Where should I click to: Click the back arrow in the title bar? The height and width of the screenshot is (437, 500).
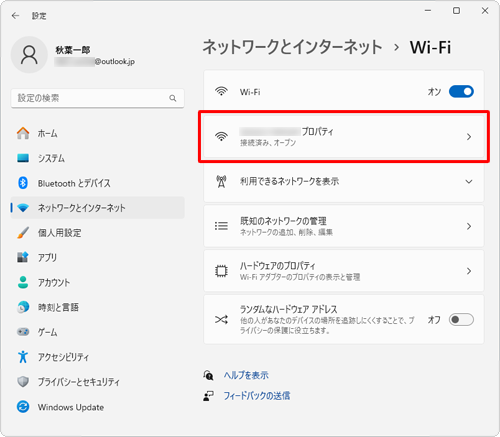15,16
